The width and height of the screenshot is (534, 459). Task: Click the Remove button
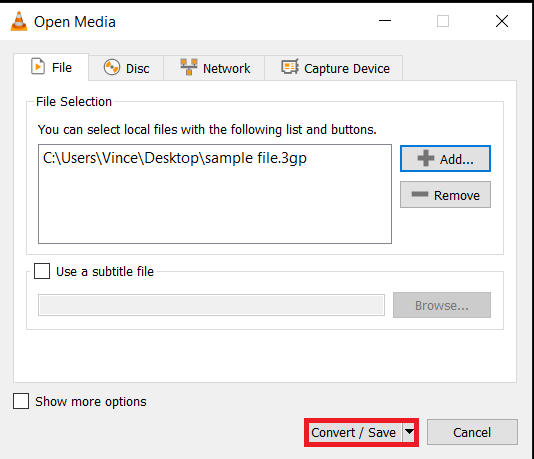pos(445,195)
